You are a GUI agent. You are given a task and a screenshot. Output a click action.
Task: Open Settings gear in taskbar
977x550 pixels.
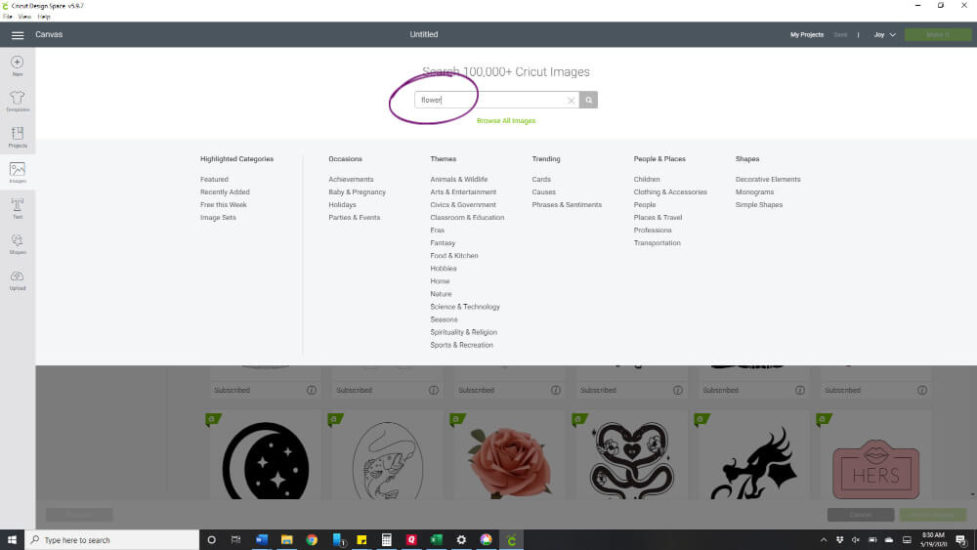pos(461,539)
